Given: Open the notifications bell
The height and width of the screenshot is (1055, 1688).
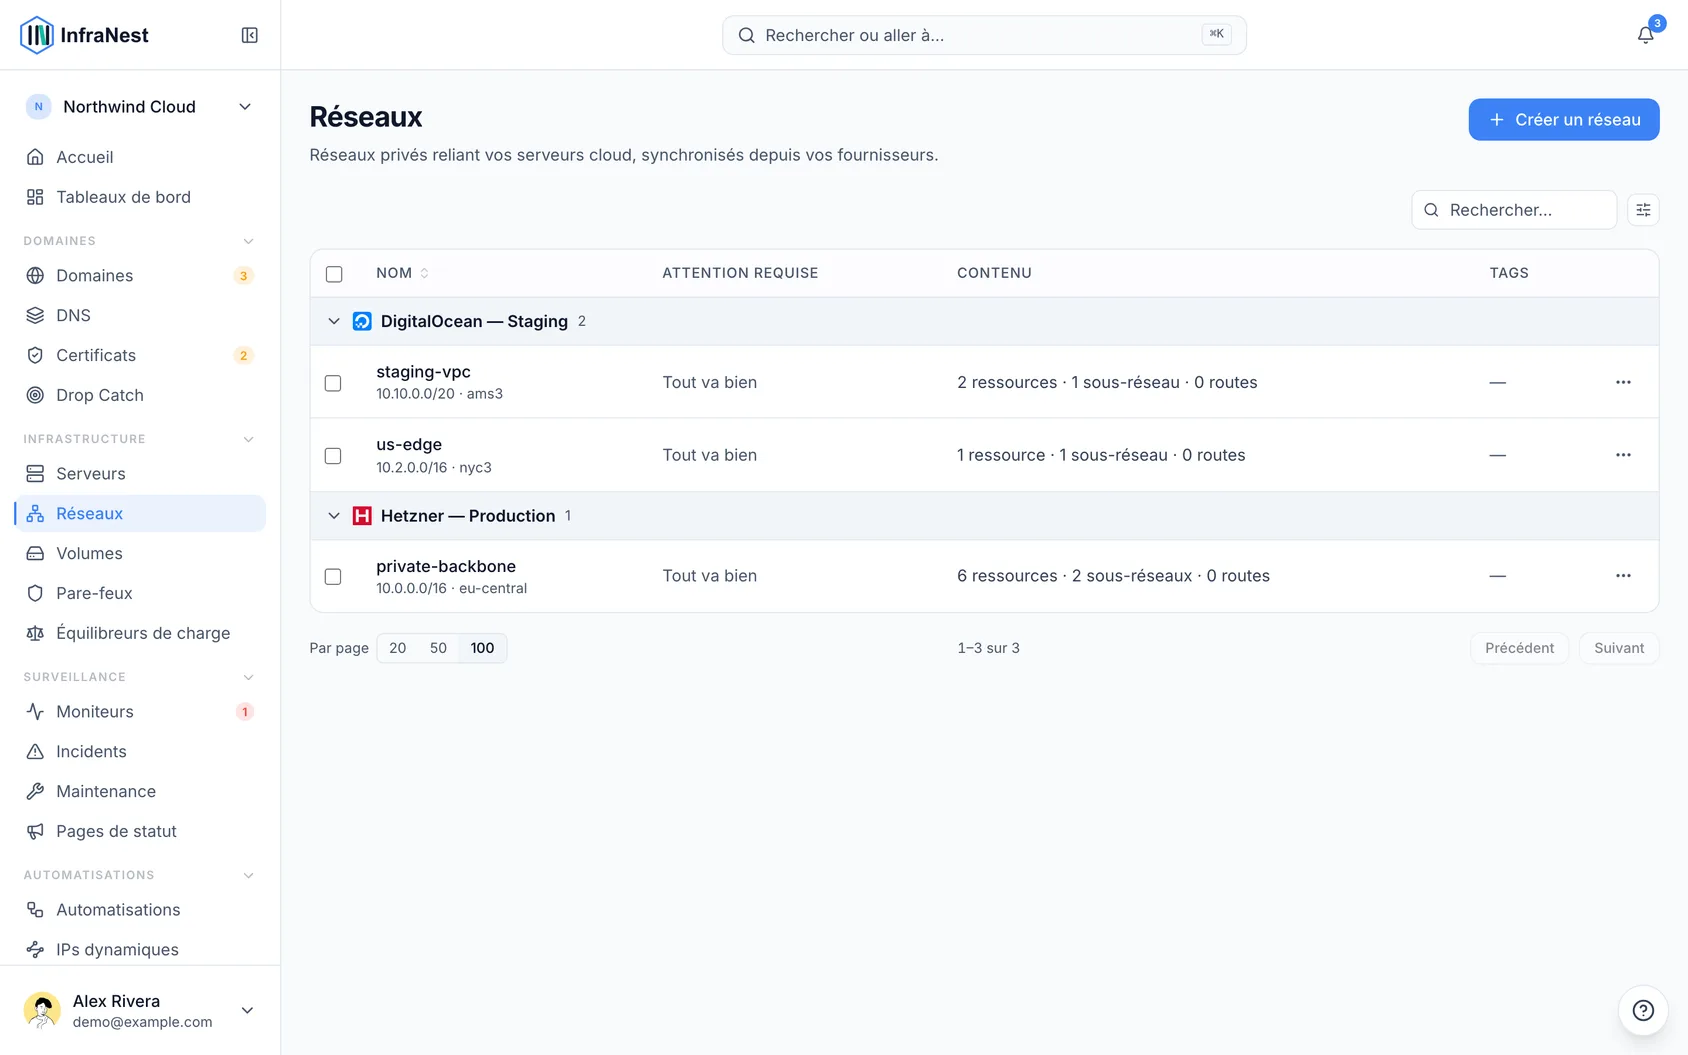Looking at the screenshot, I should 1645,35.
